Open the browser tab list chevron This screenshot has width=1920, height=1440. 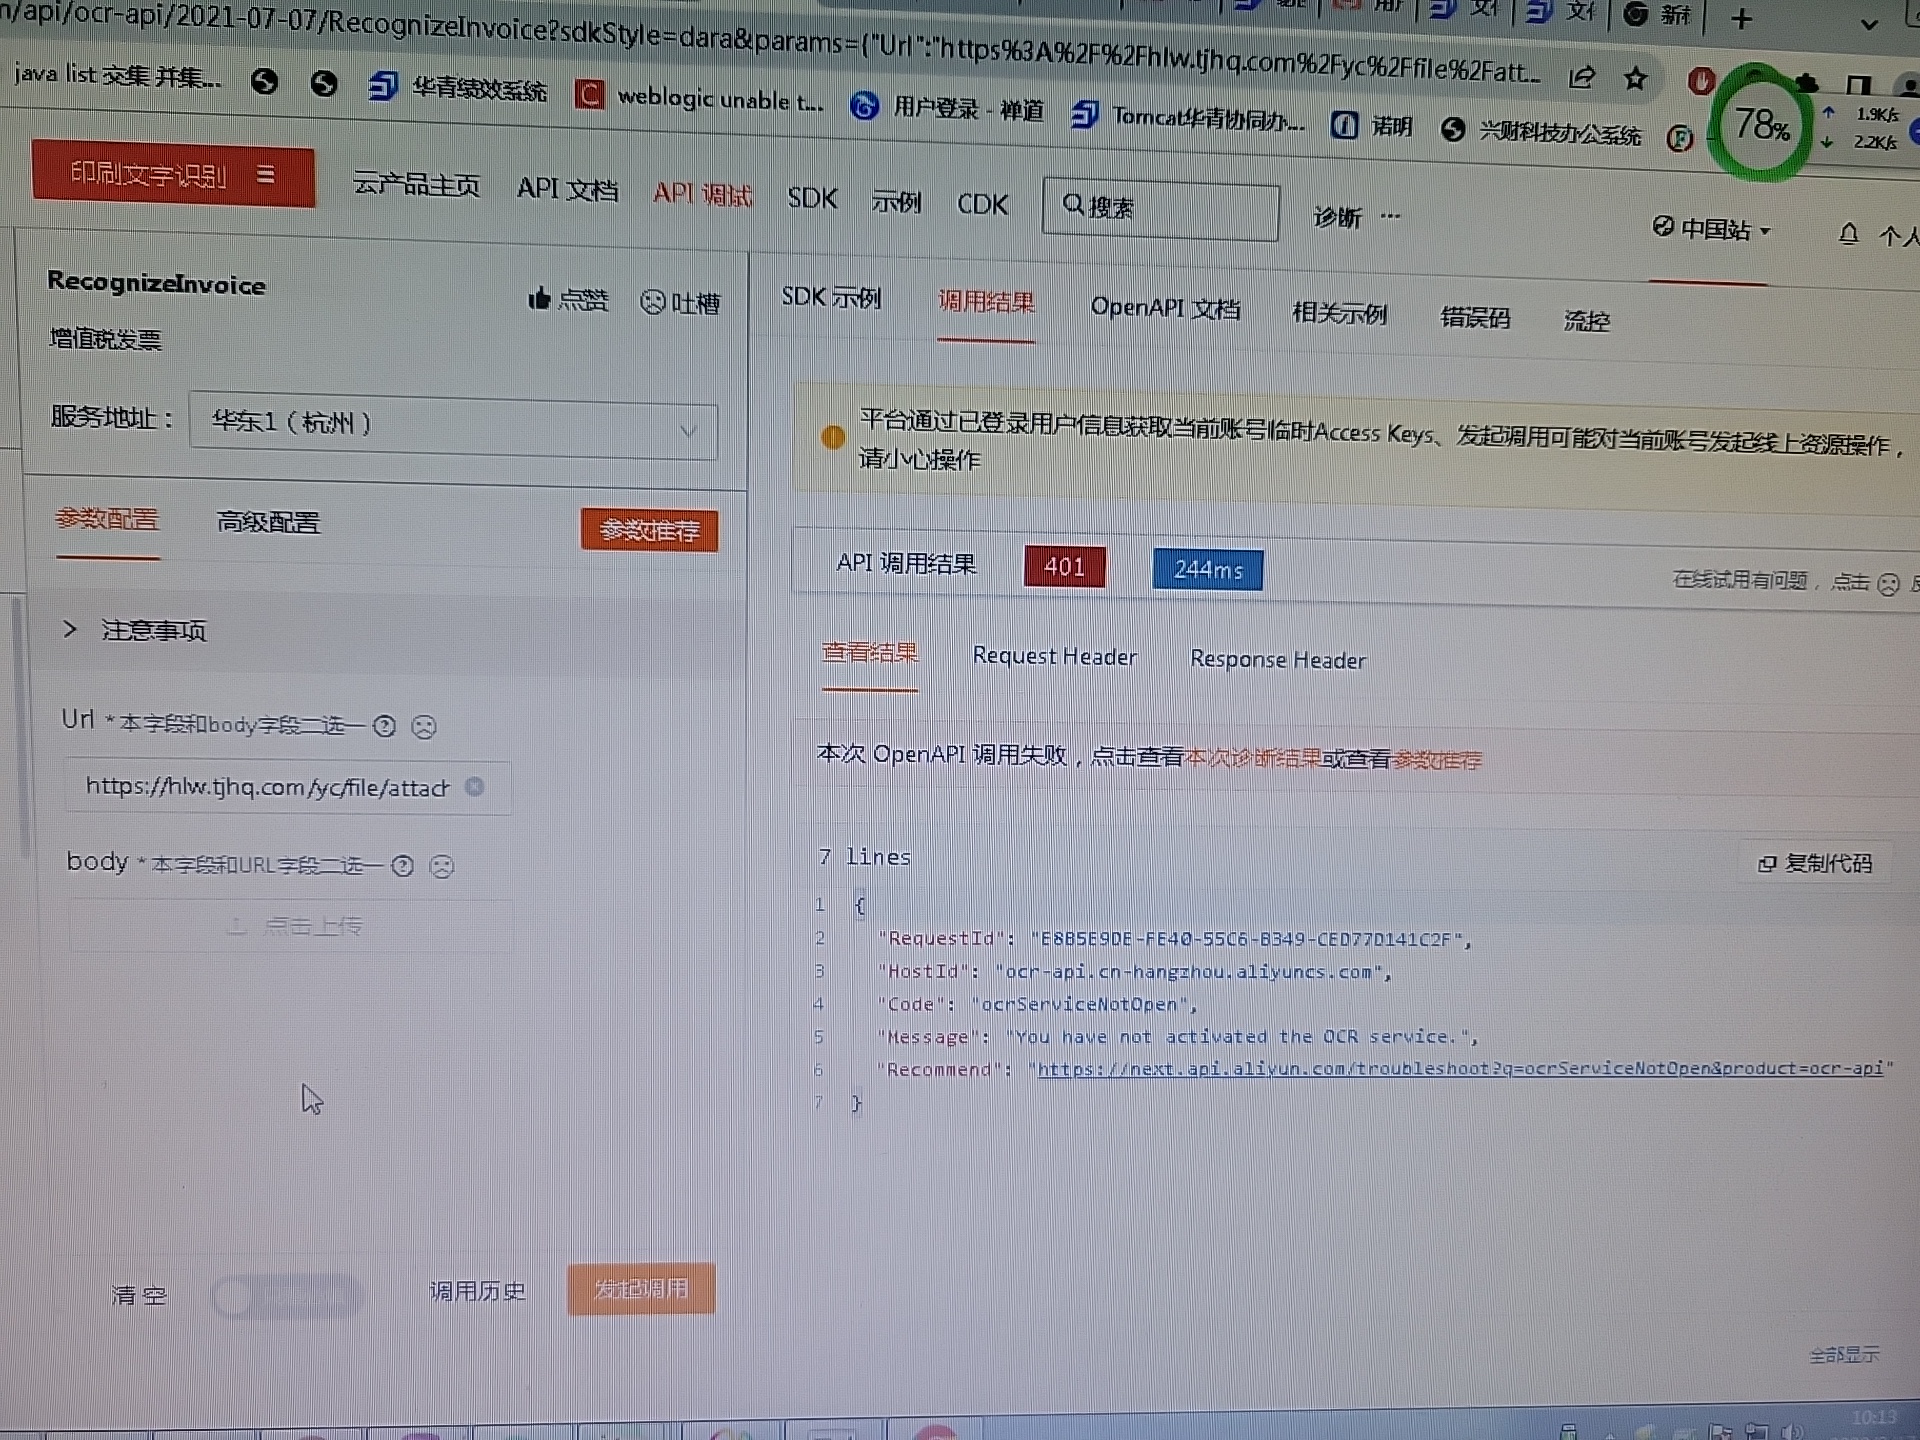point(1868,24)
